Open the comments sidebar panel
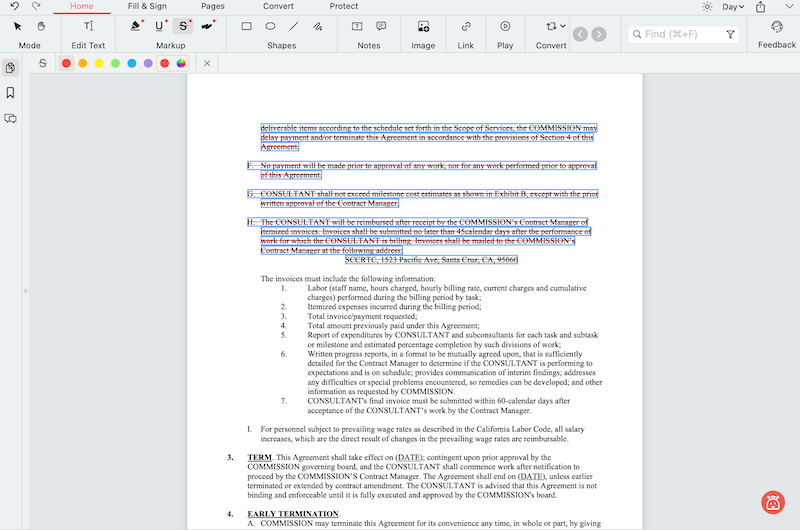Image resolution: width=800 pixels, height=530 pixels. (x=10, y=118)
